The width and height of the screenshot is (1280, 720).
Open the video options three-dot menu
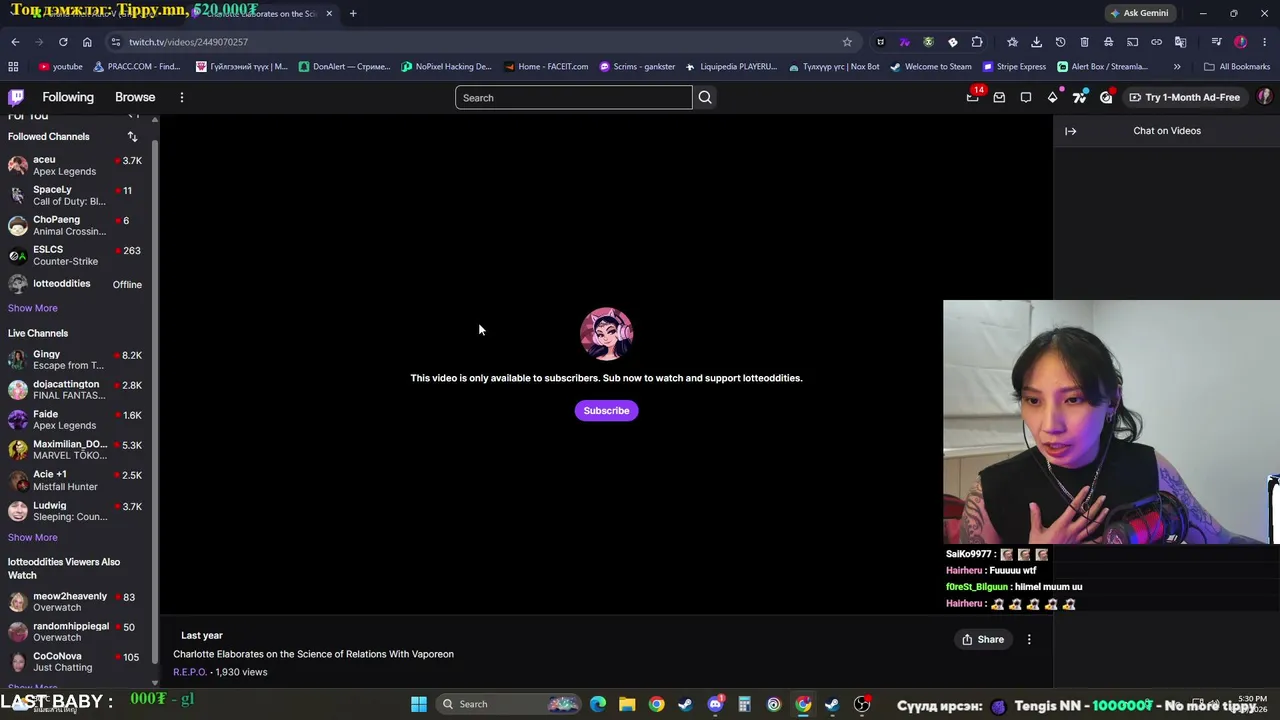(1029, 639)
